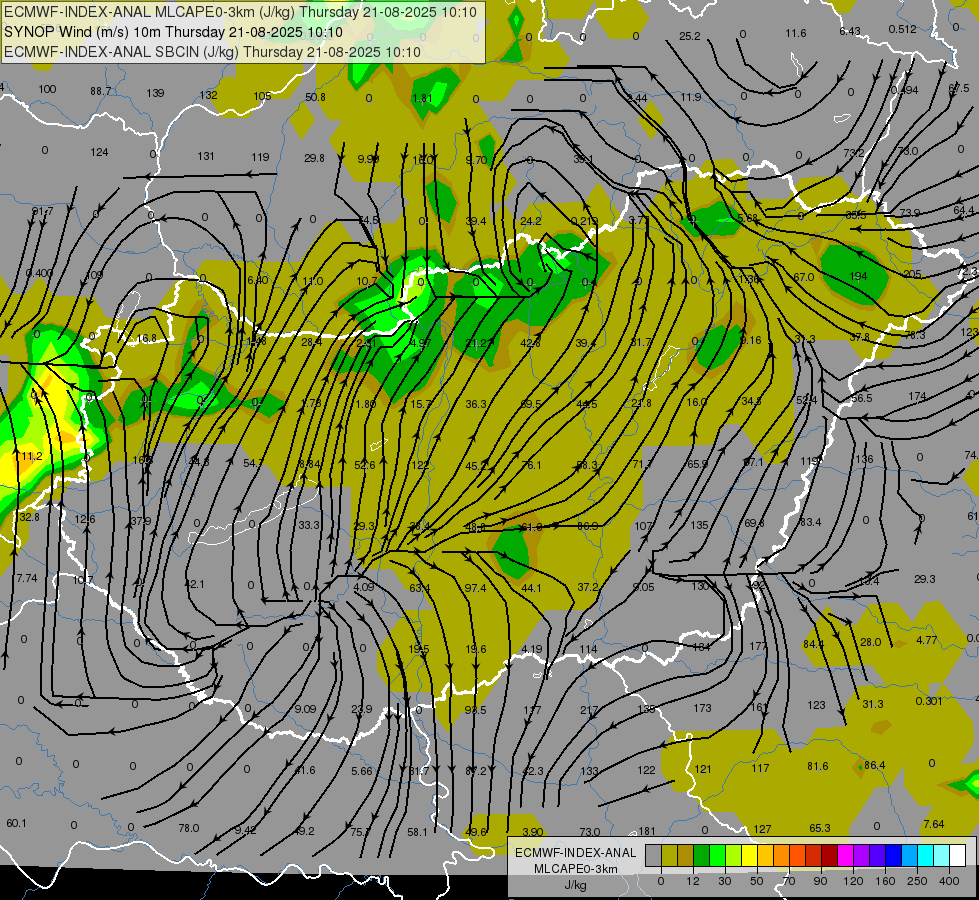
Task: Click the '250' legend tick label
Action: point(917,881)
